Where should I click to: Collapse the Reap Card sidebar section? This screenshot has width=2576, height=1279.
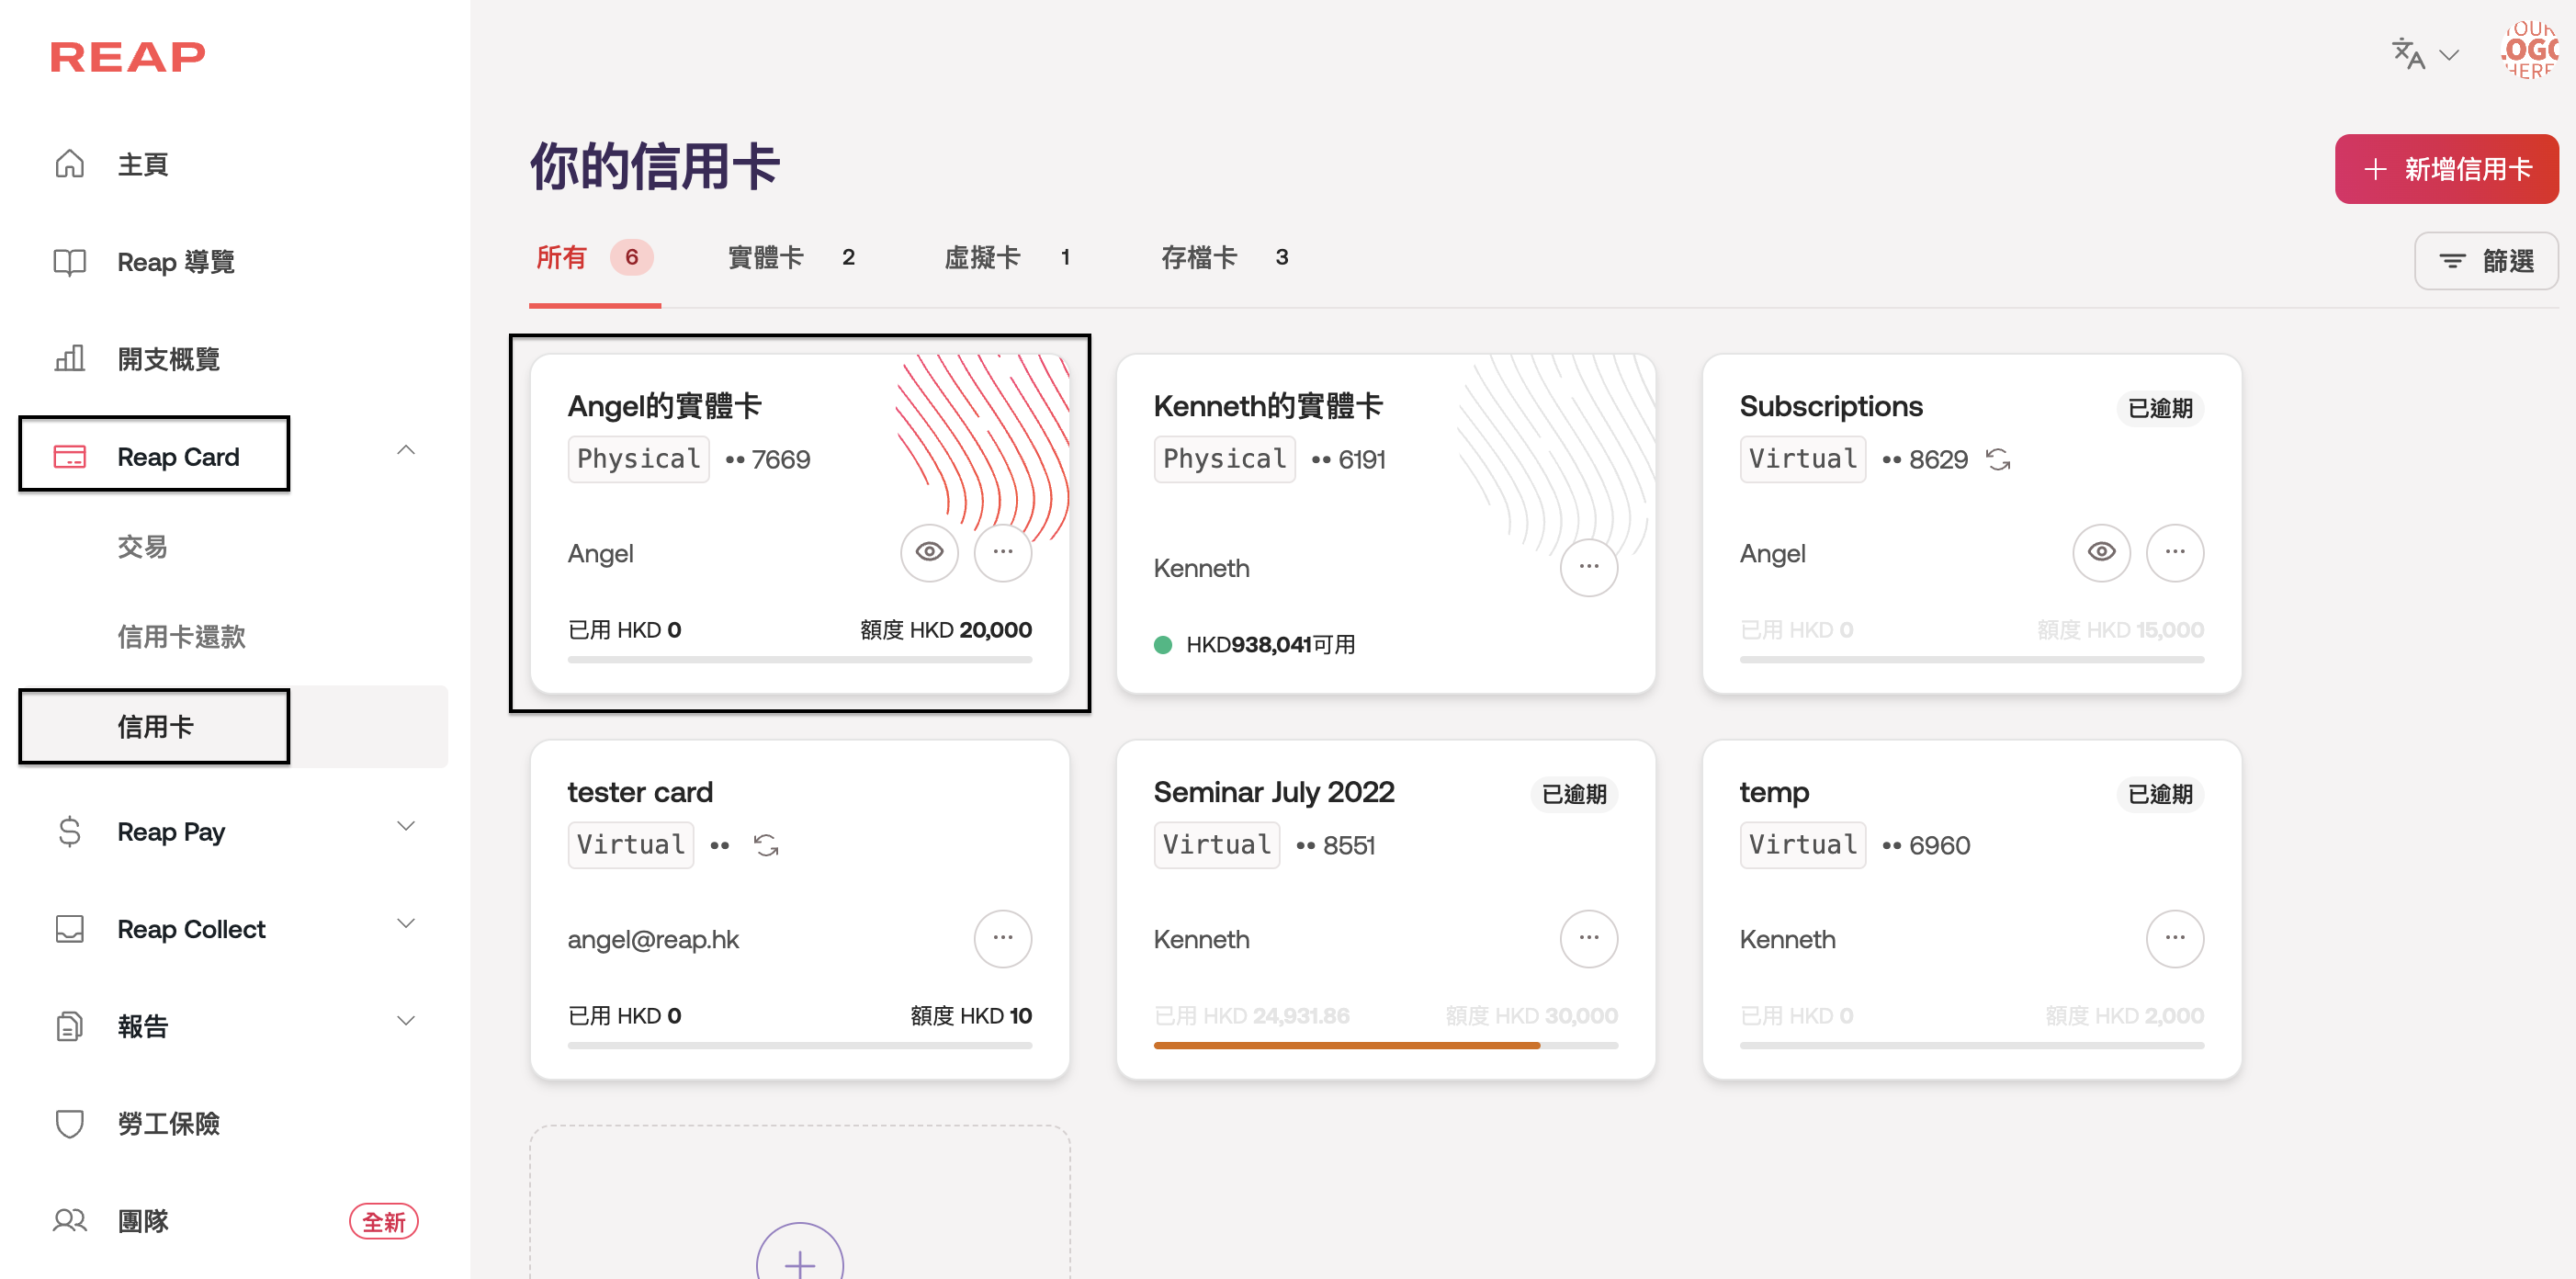[405, 451]
